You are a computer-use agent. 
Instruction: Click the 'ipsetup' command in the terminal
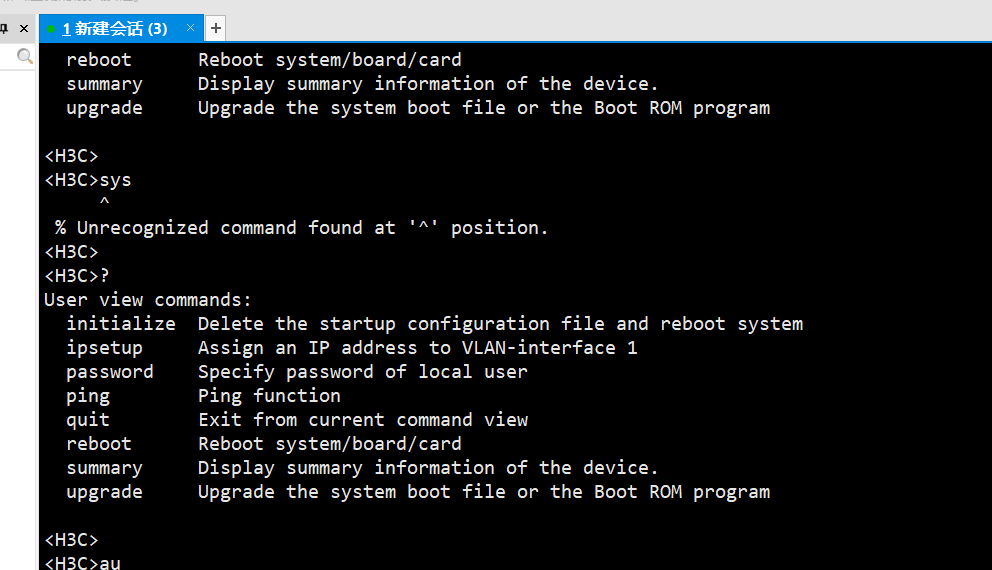[x=104, y=348]
